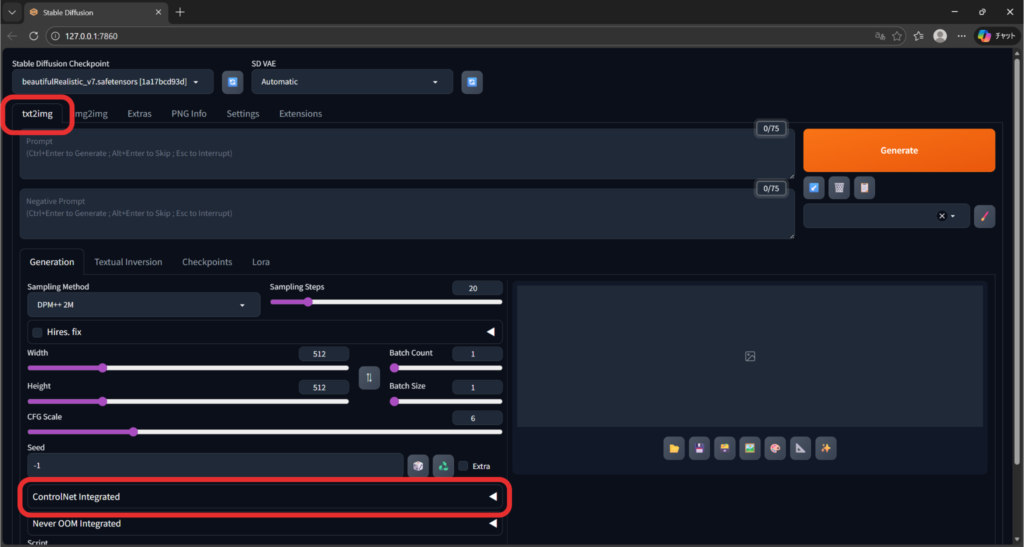The height and width of the screenshot is (547, 1024).
Task: Open the images output folder icon
Action: point(674,449)
